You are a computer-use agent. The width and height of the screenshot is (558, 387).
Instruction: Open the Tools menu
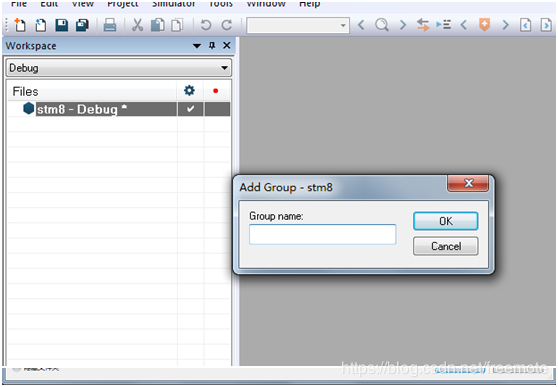pos(221,4)
